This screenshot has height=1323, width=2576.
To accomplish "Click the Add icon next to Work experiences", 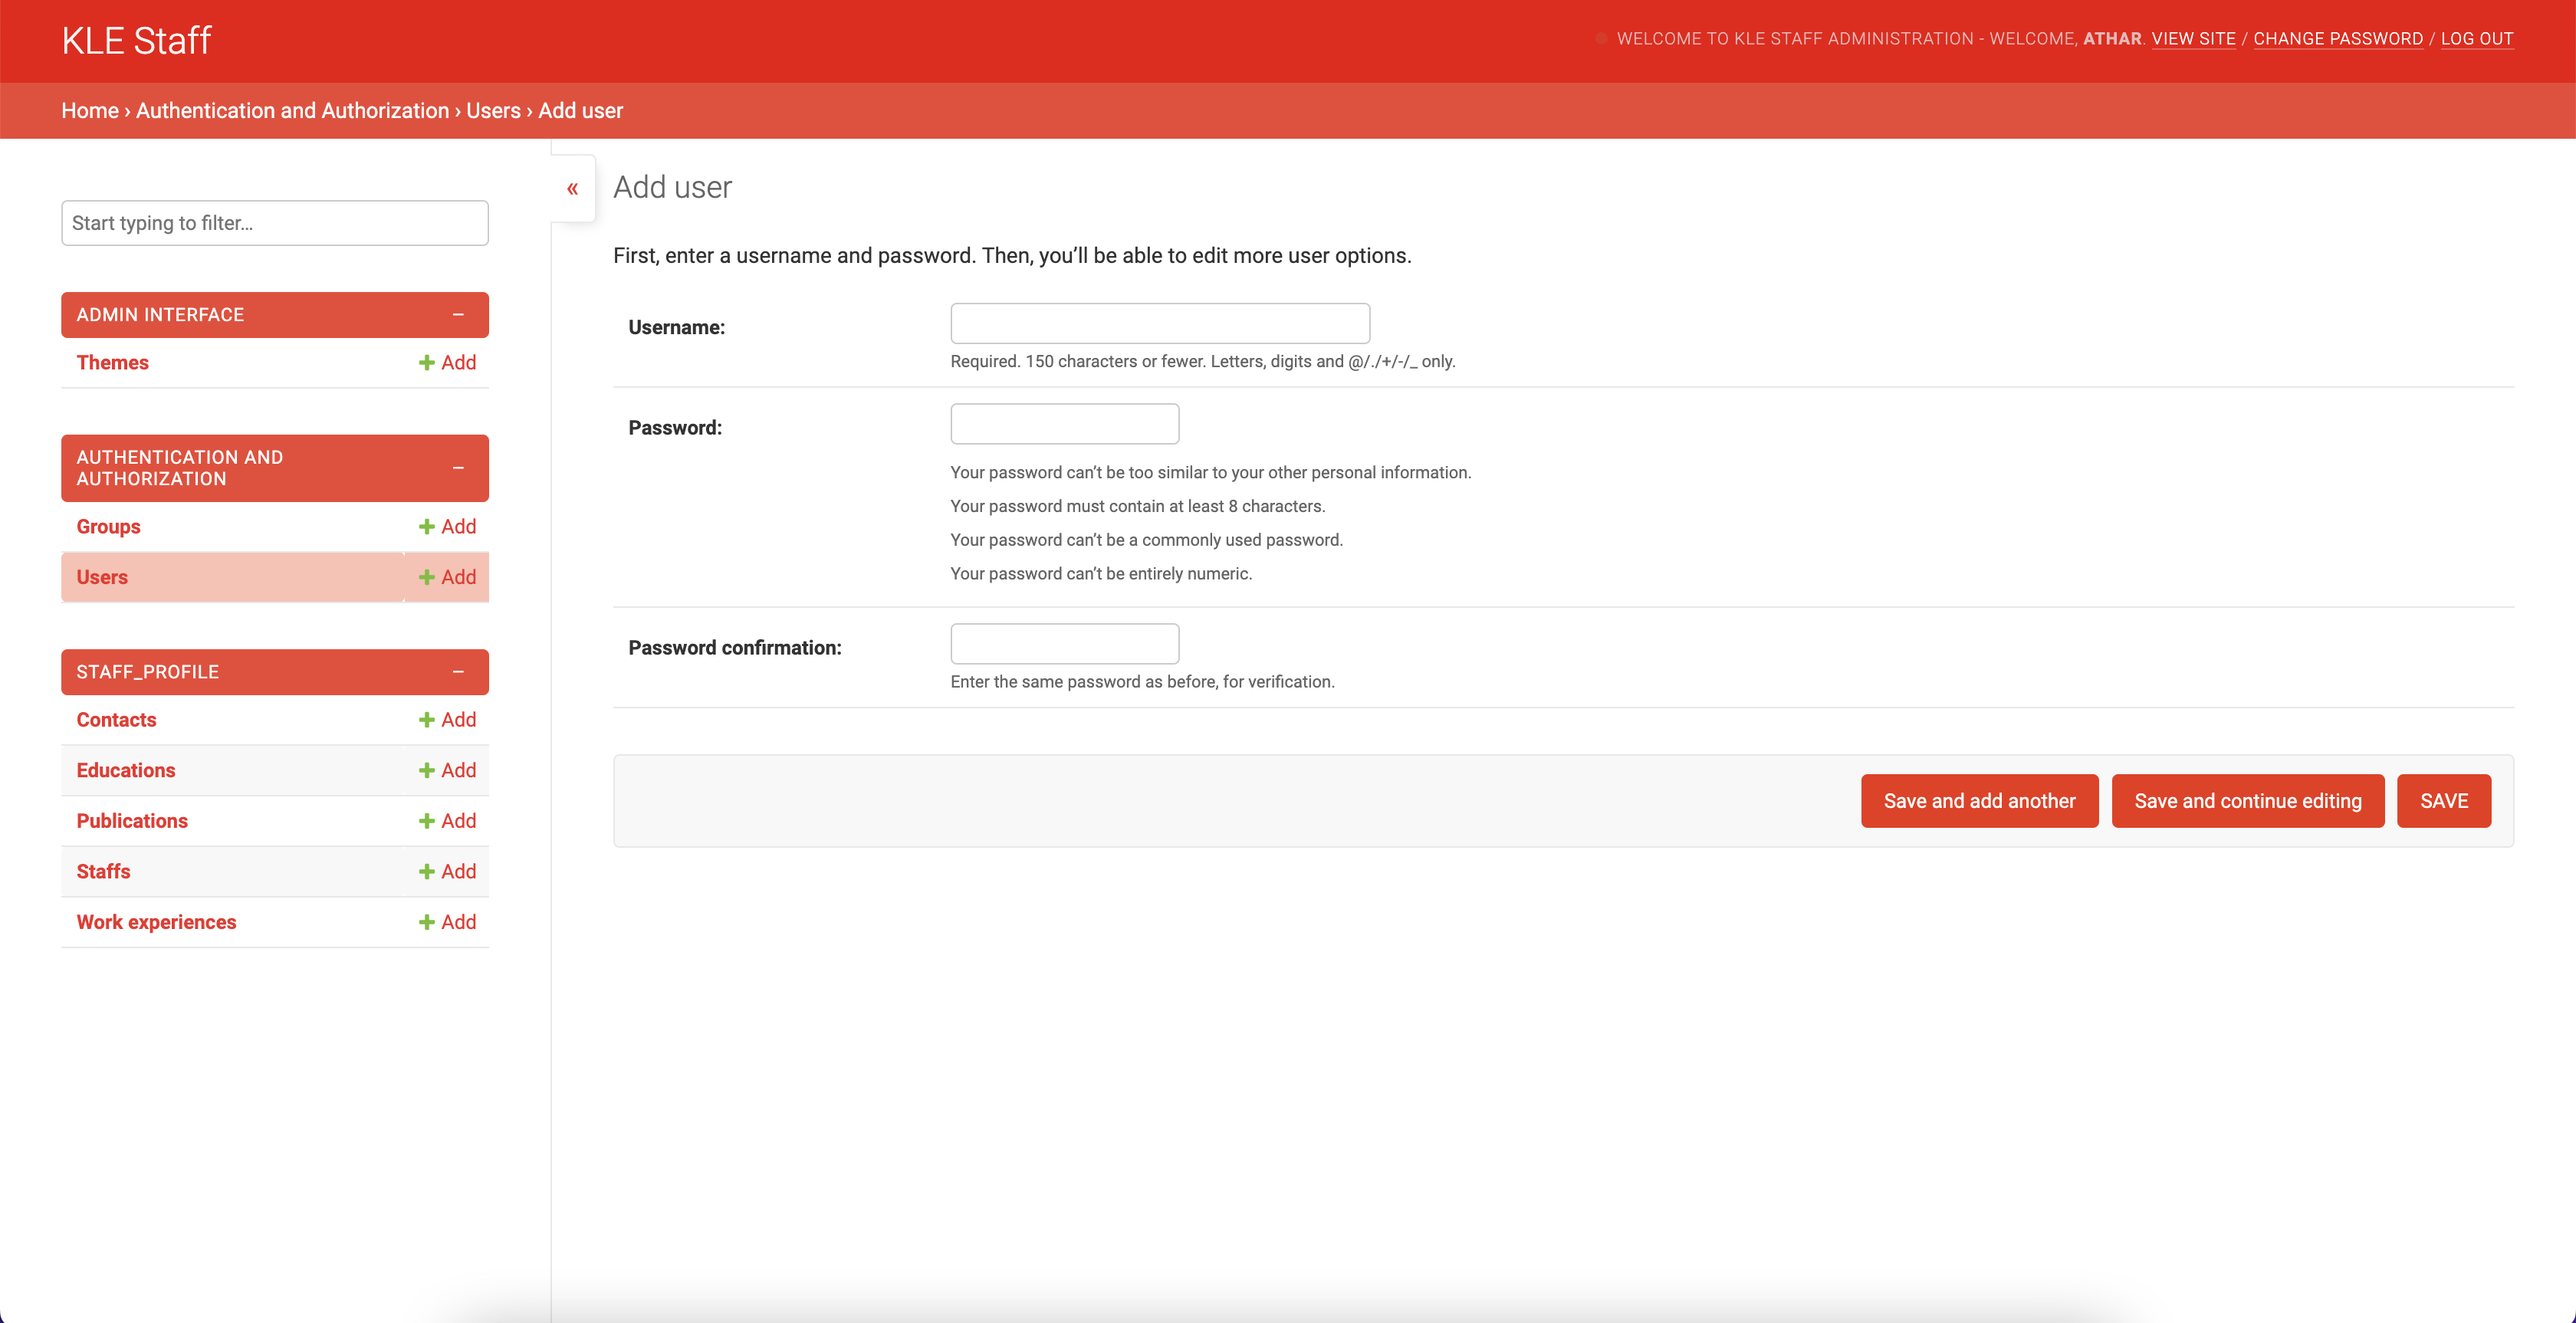I will [x=446, y=921].
